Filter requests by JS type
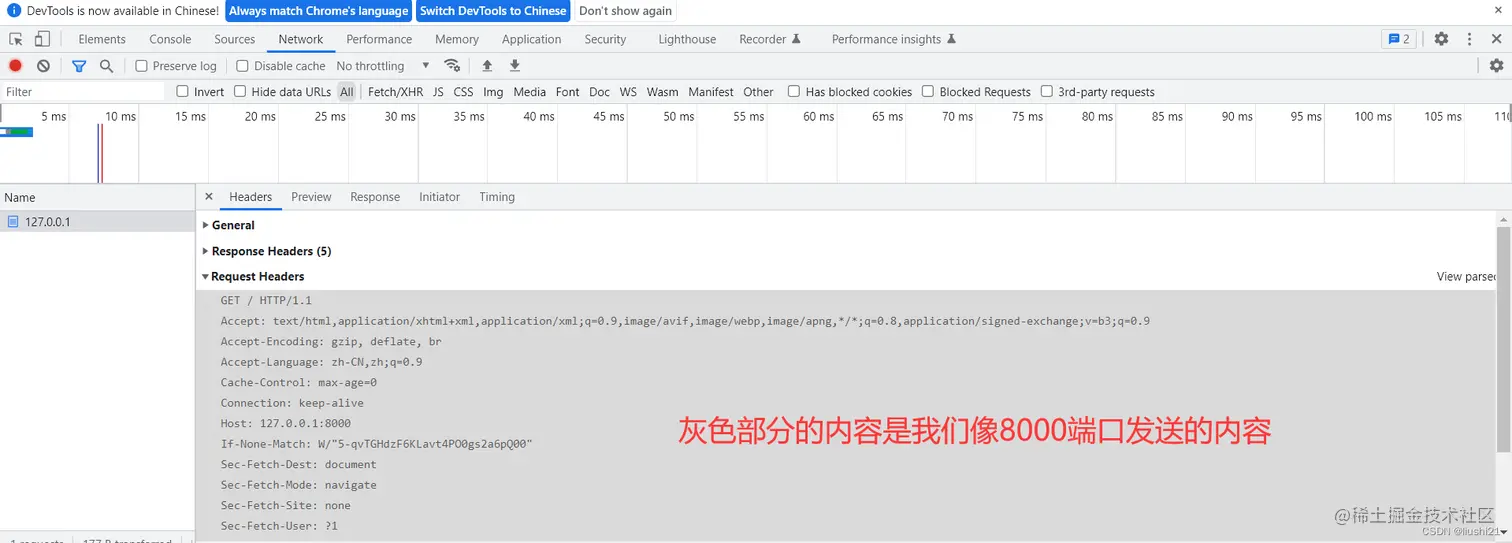 (x=438, y=91)
